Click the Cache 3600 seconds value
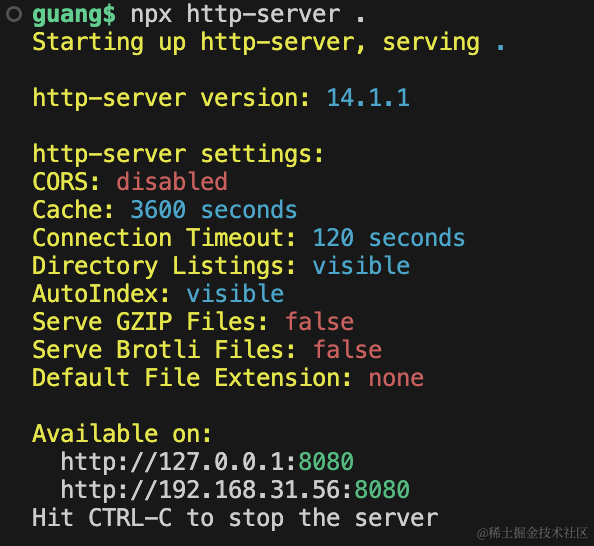This screenshot has width=594, height=546. pos(214,210)
